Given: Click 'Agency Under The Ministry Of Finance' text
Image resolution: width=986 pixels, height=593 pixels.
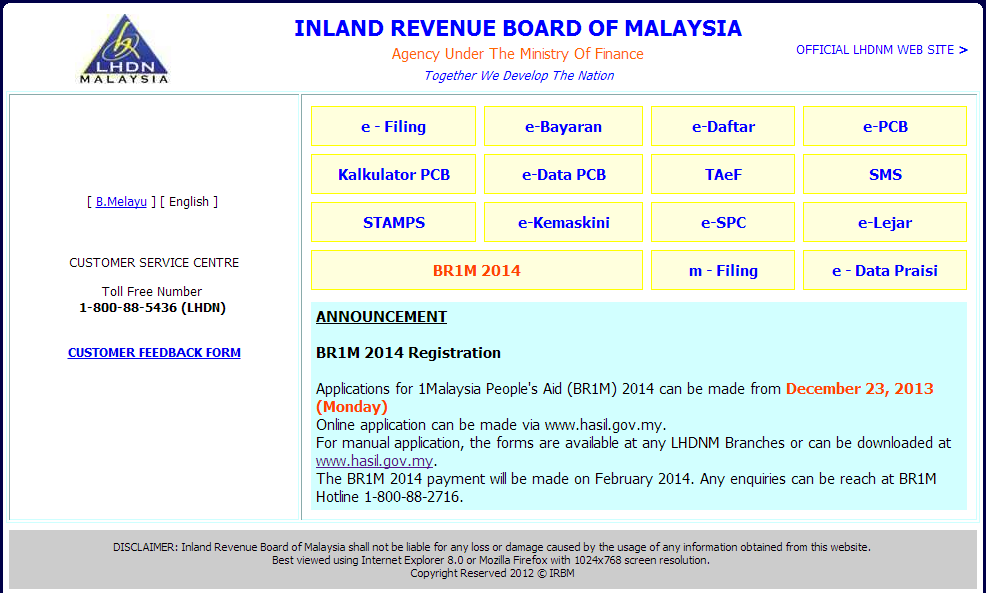Looking at the screenshot, I should (518, 54).
